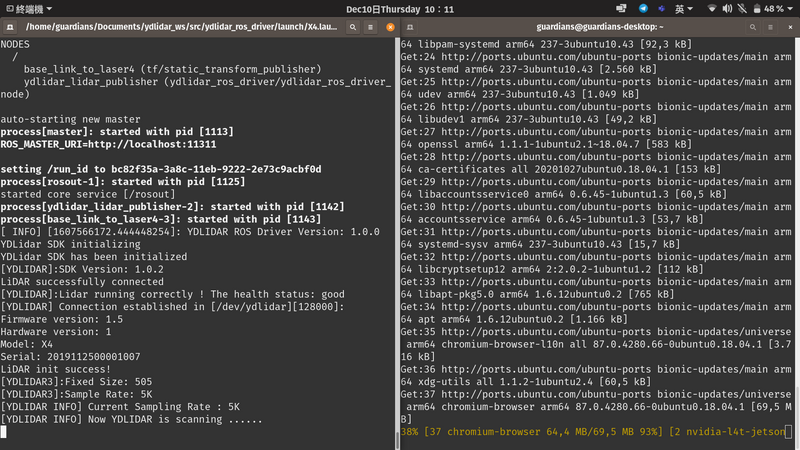Screen dimensions: 800x450
Task: Click the 'setting /run_id' line
Action: (x=161, y=169)
